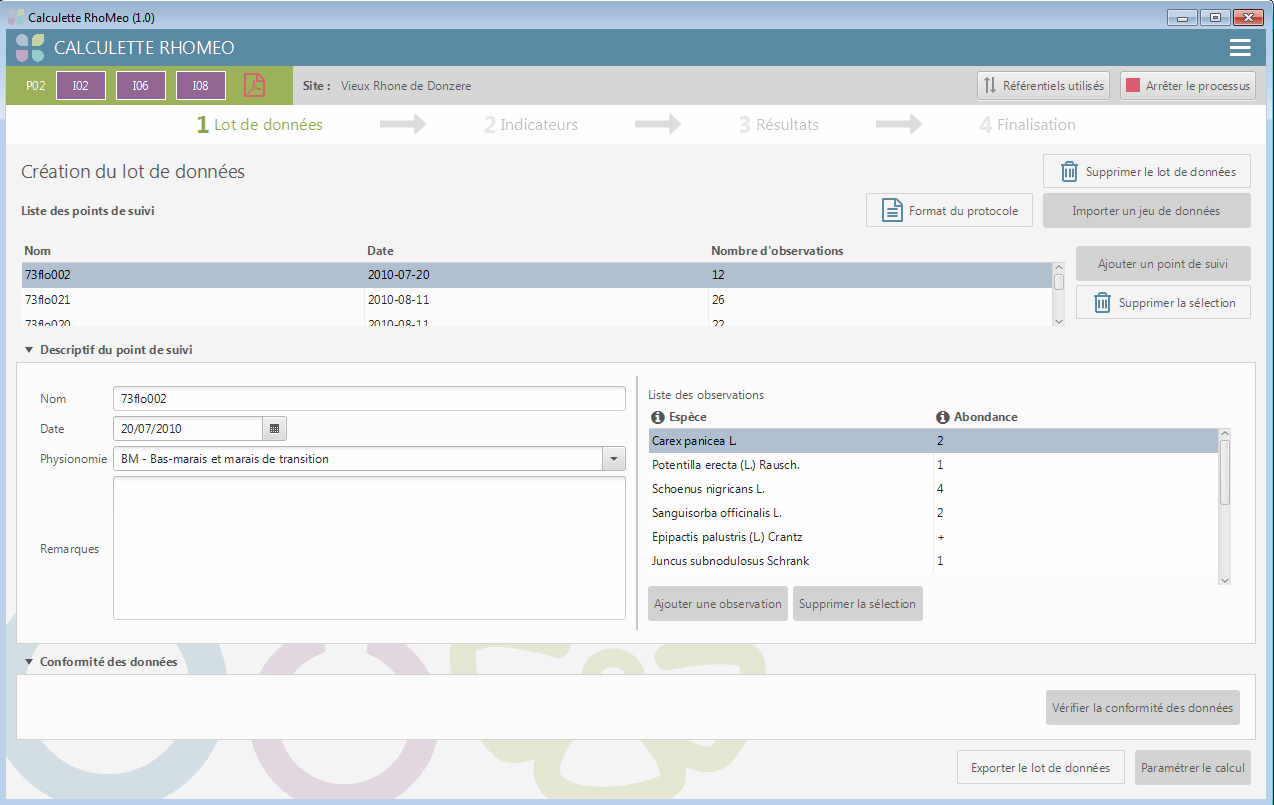Select the I08 indicator badge

(201, 86)
